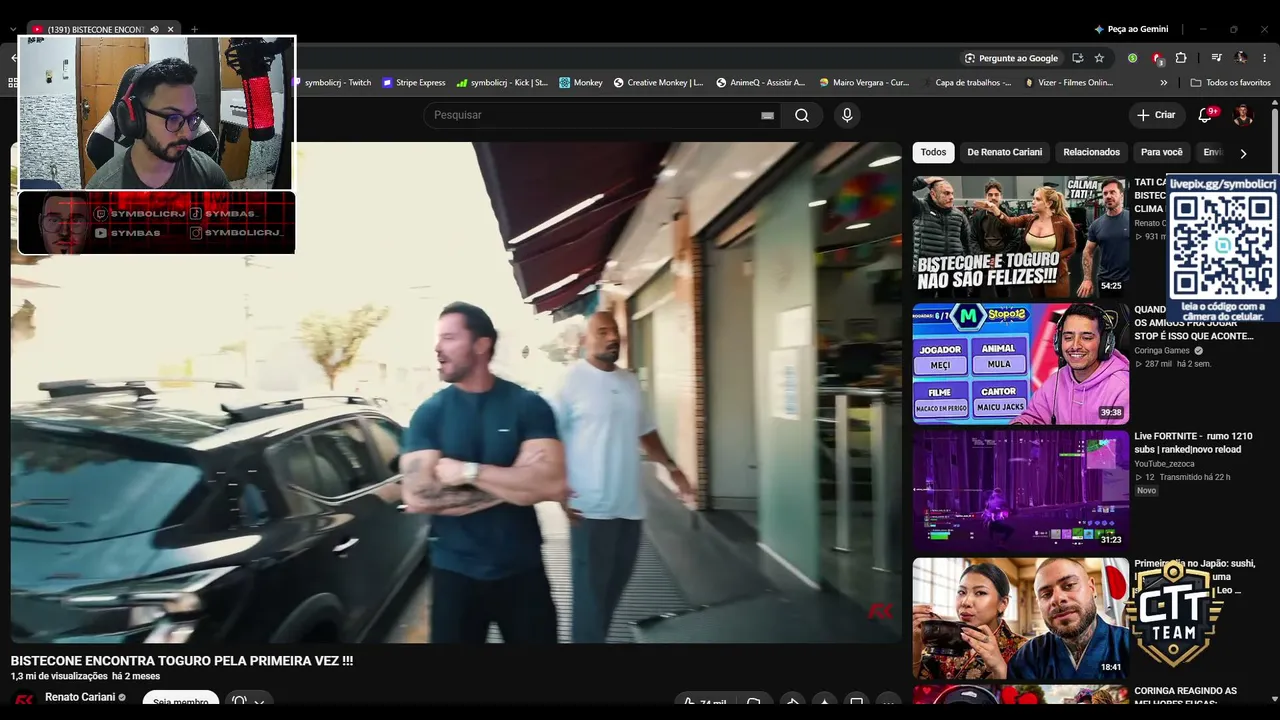Screen dimensions: 1280x720
Task: Open the on-screen keyboard icon in search box
Action: click(x=767, y=115)
